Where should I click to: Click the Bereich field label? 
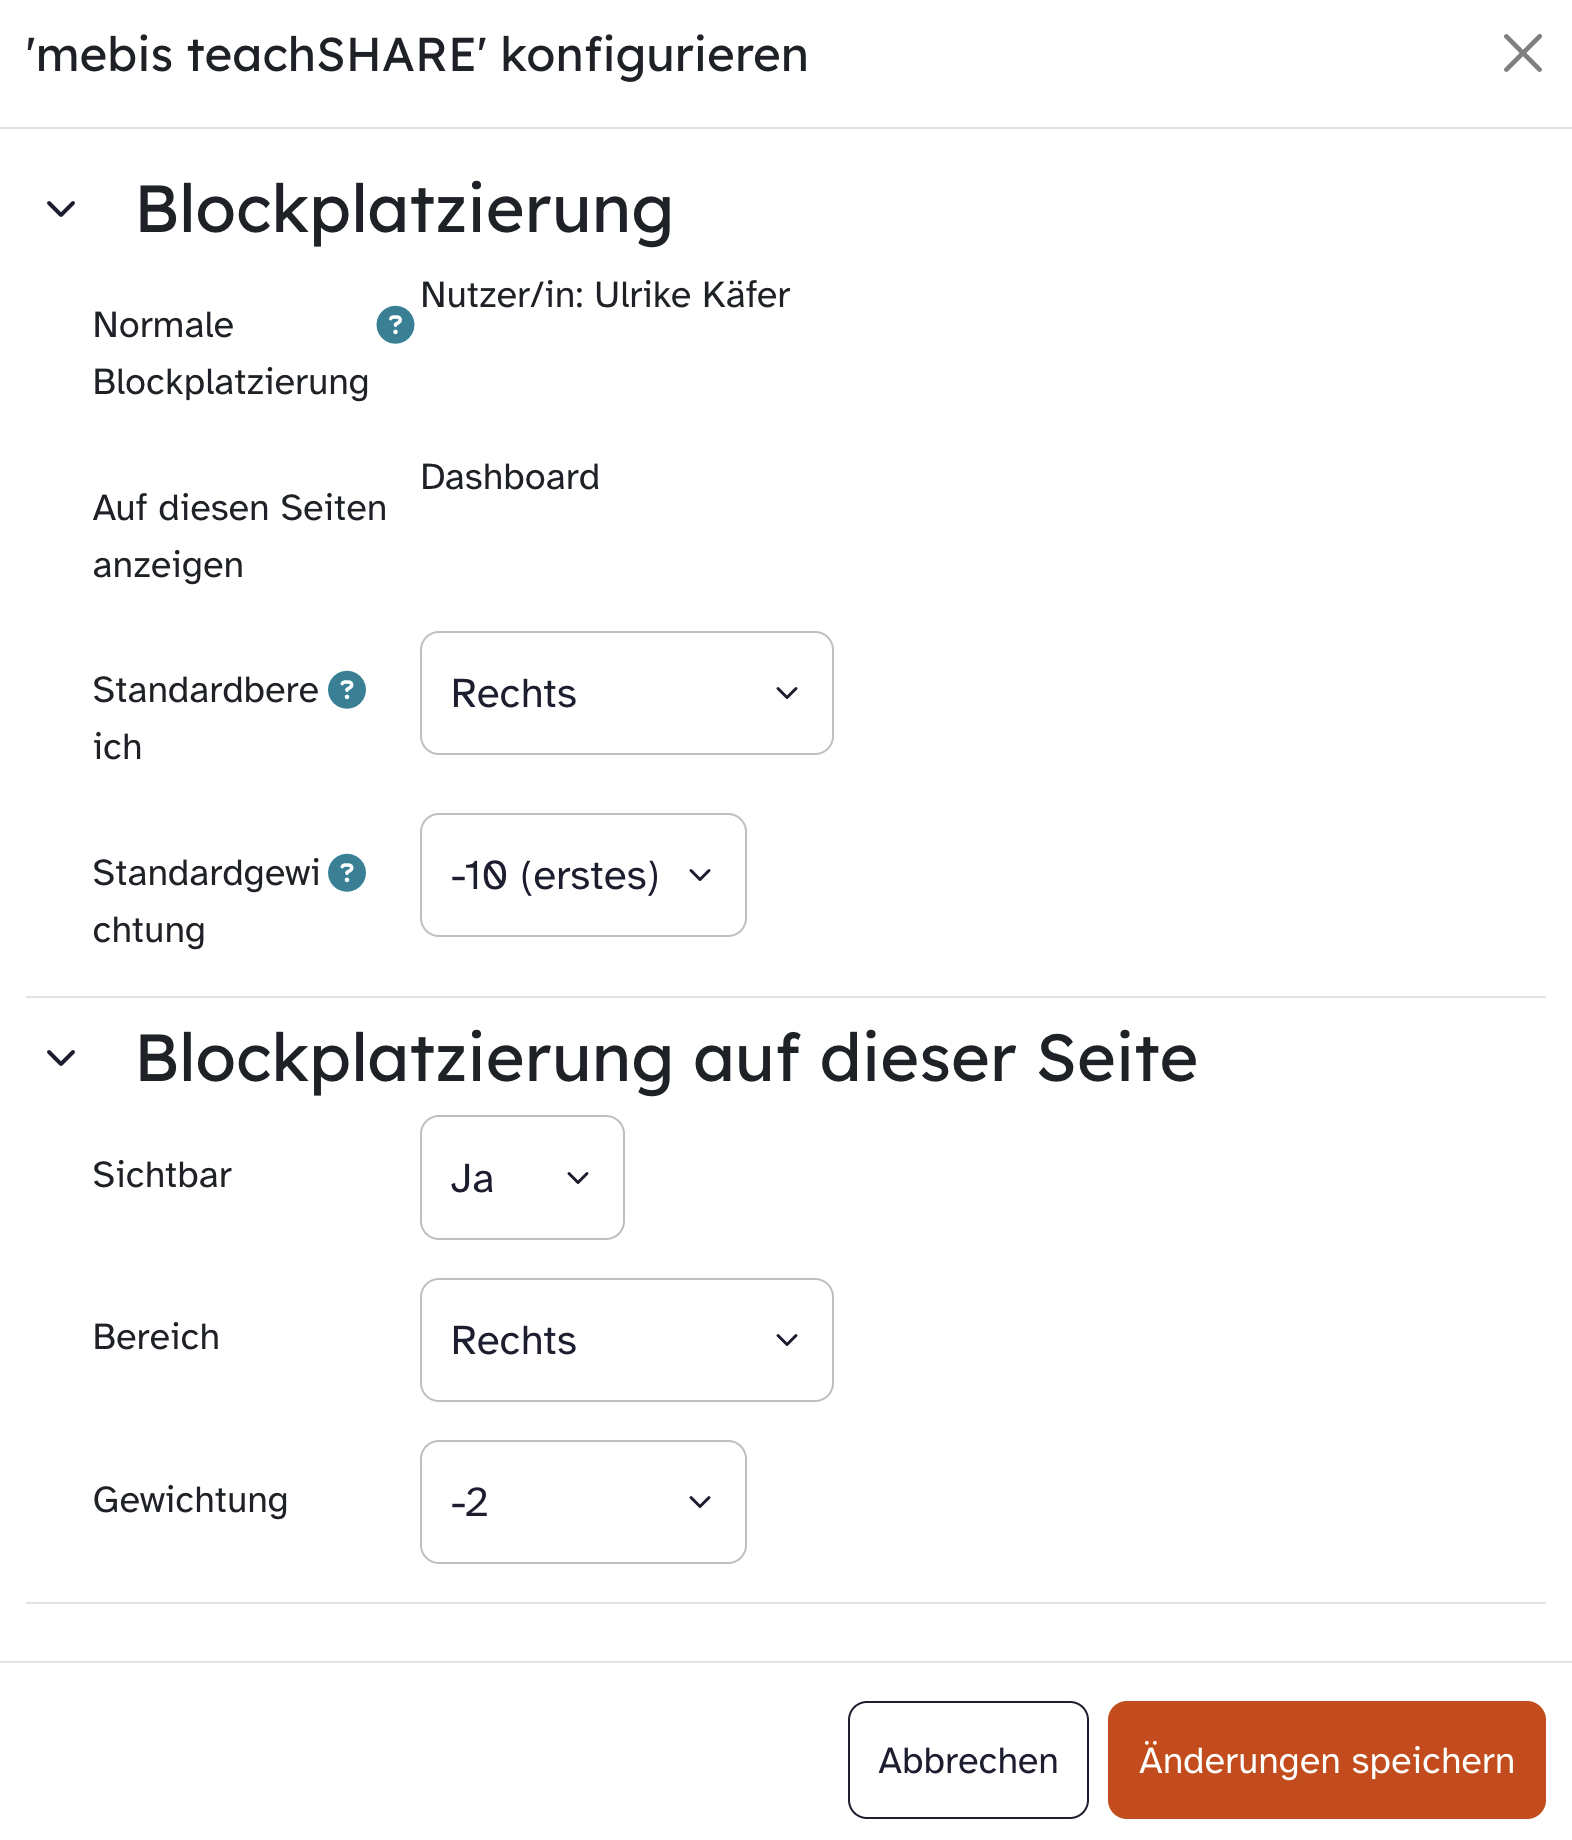pos(156,1337)
